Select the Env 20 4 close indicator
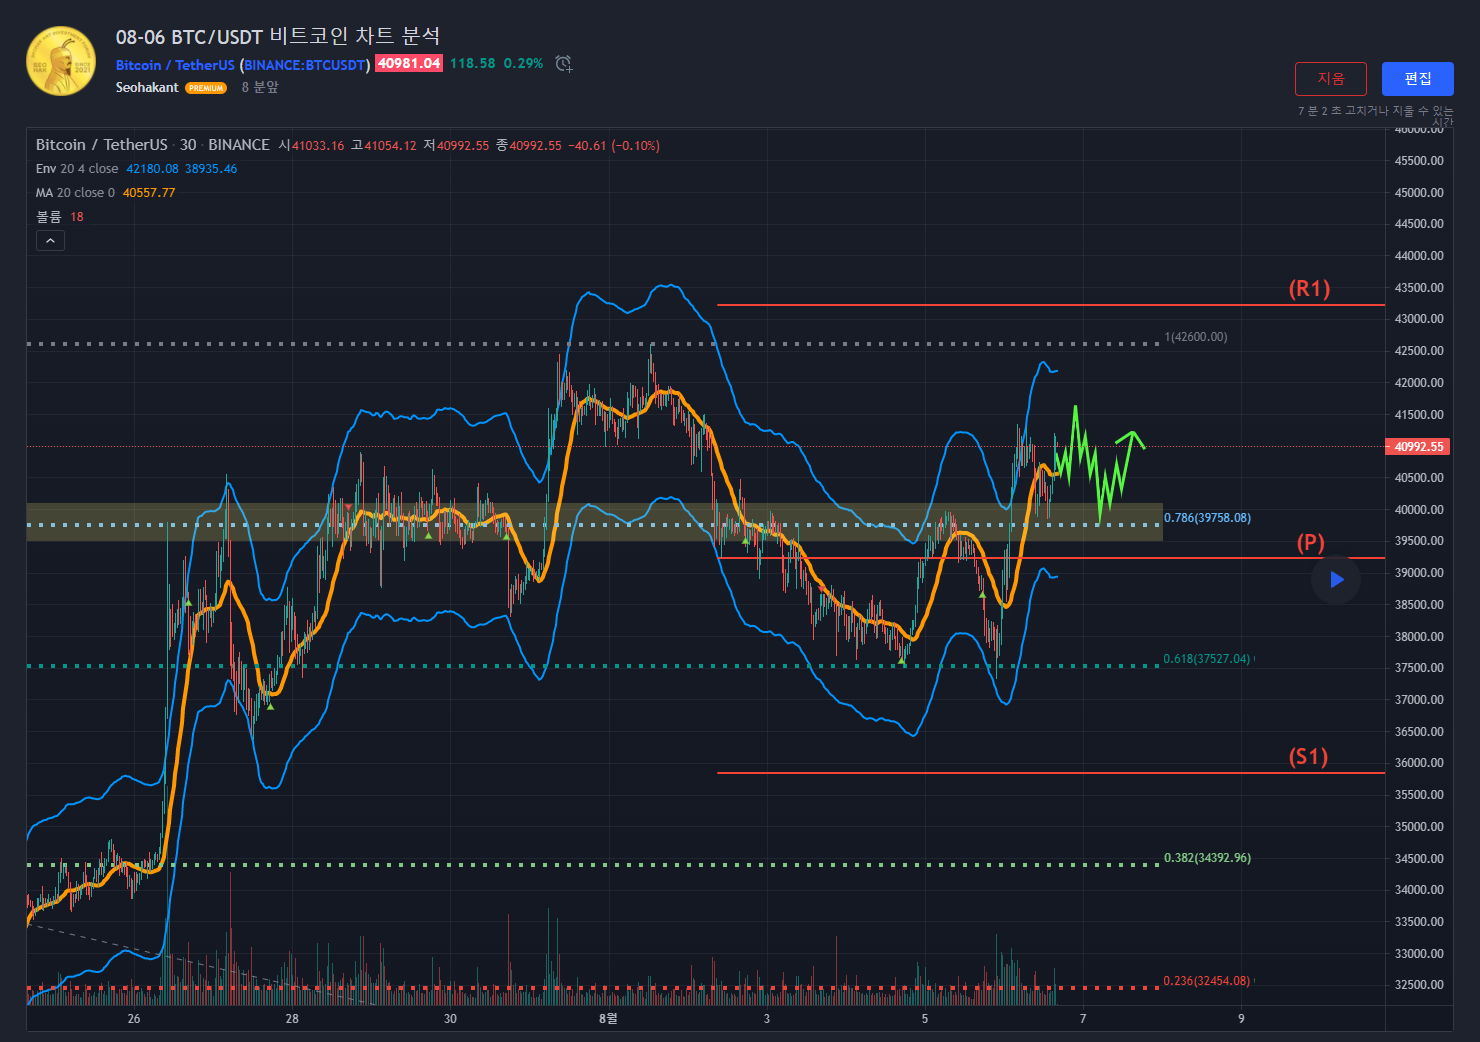The width and height of the screenshot is (1480, 1042). click(77, 169)
